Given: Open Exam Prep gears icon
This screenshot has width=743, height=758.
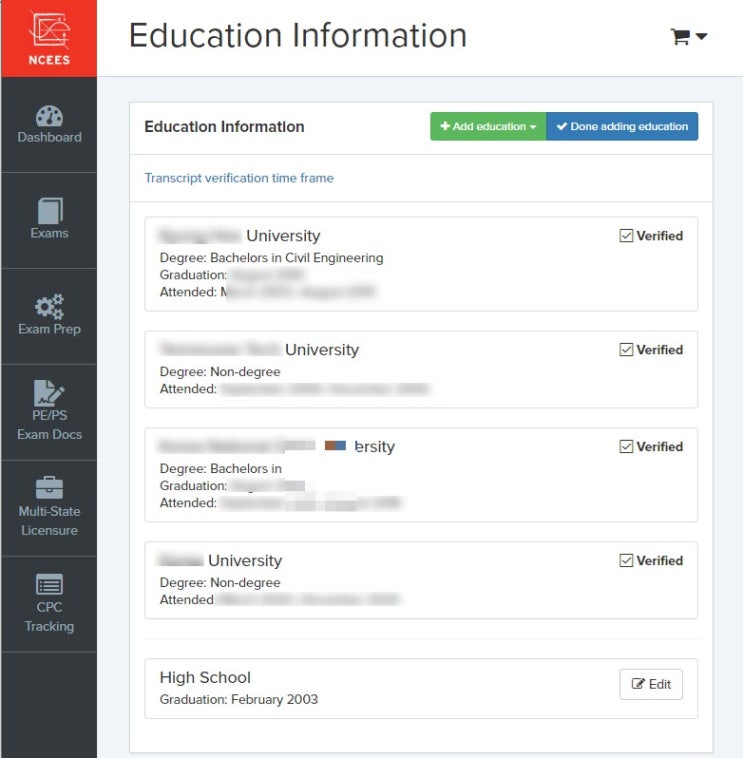Looking at the screenshot, I should coord(49,306).
